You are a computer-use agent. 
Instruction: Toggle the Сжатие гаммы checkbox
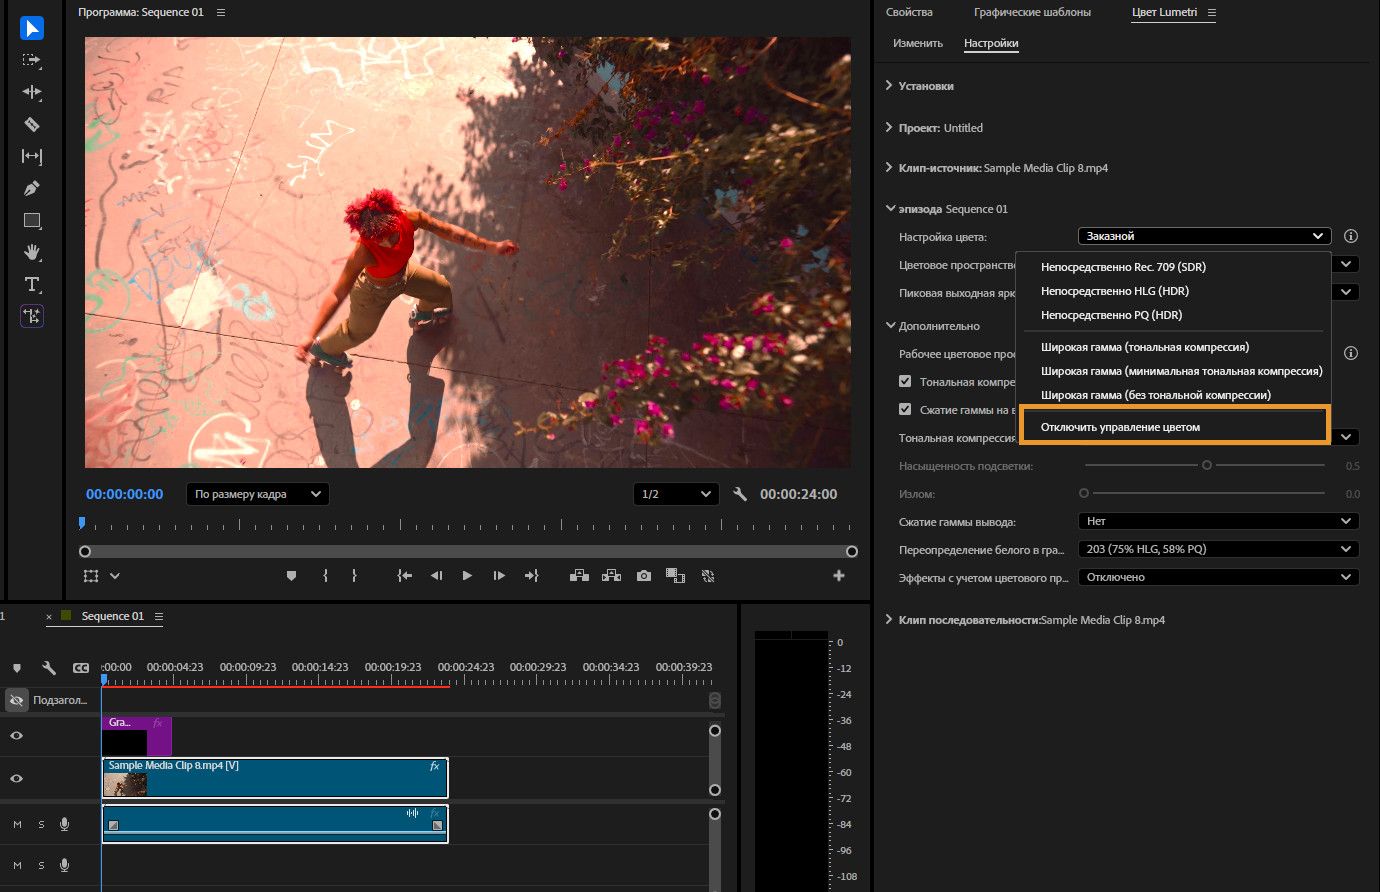click(x=905, y=410)
